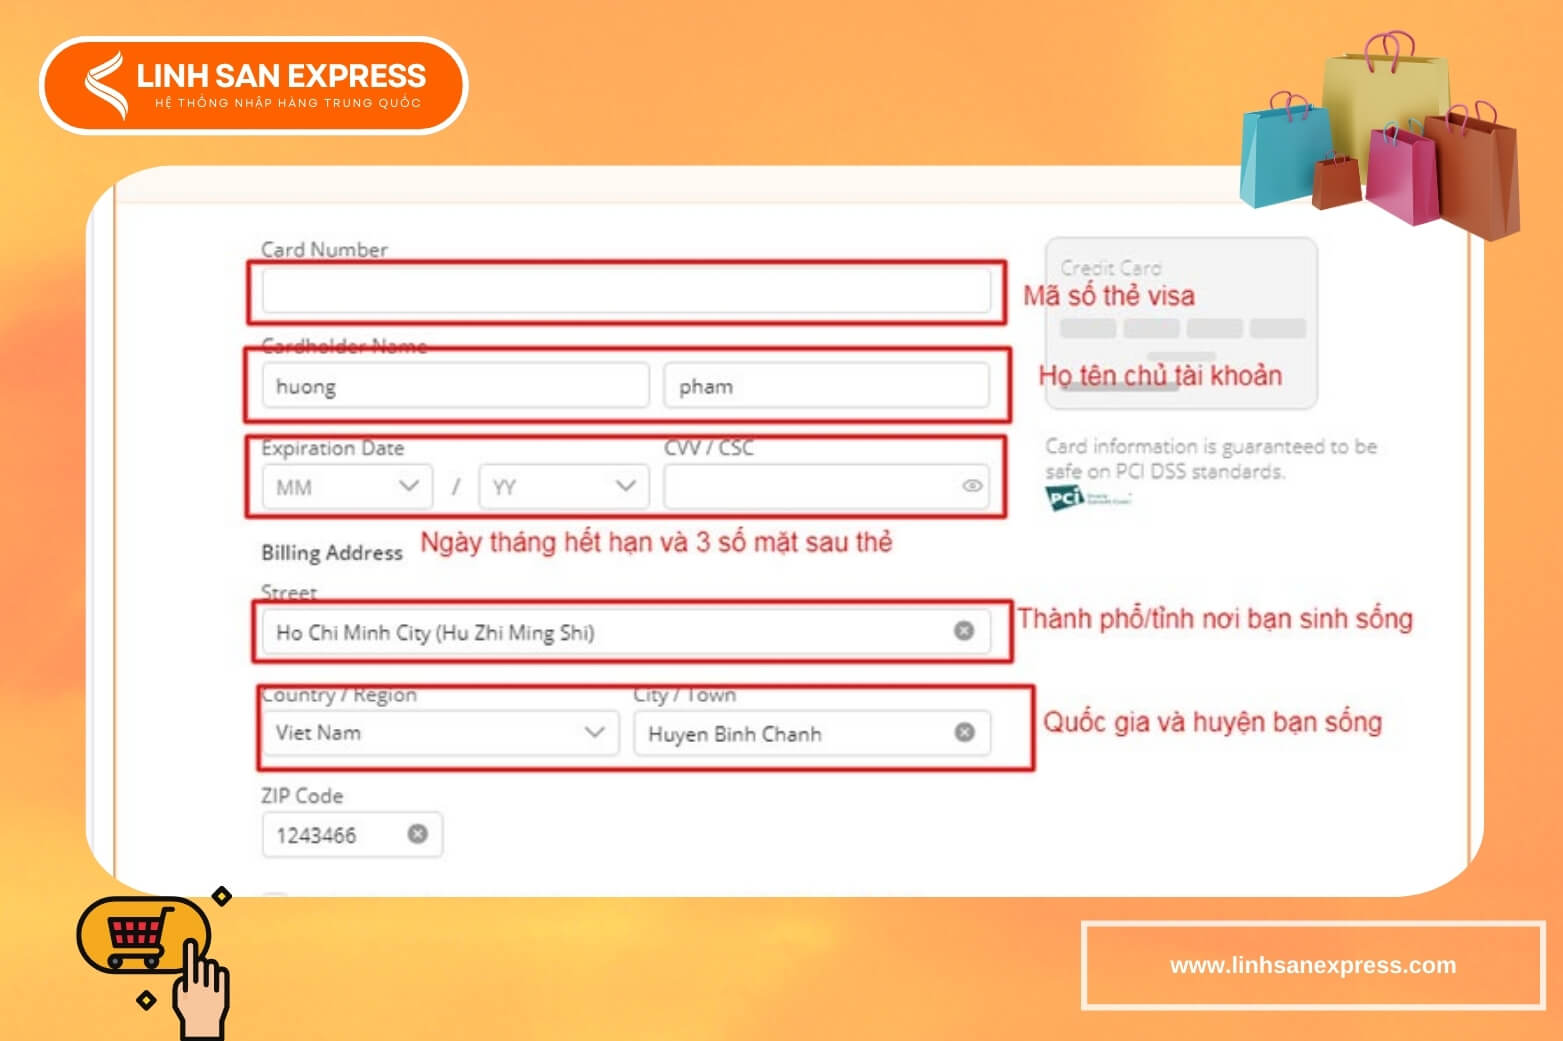This screenshot has height=1041, width=1563.
Task: Click the Card Number label
Action: (324, 250)
